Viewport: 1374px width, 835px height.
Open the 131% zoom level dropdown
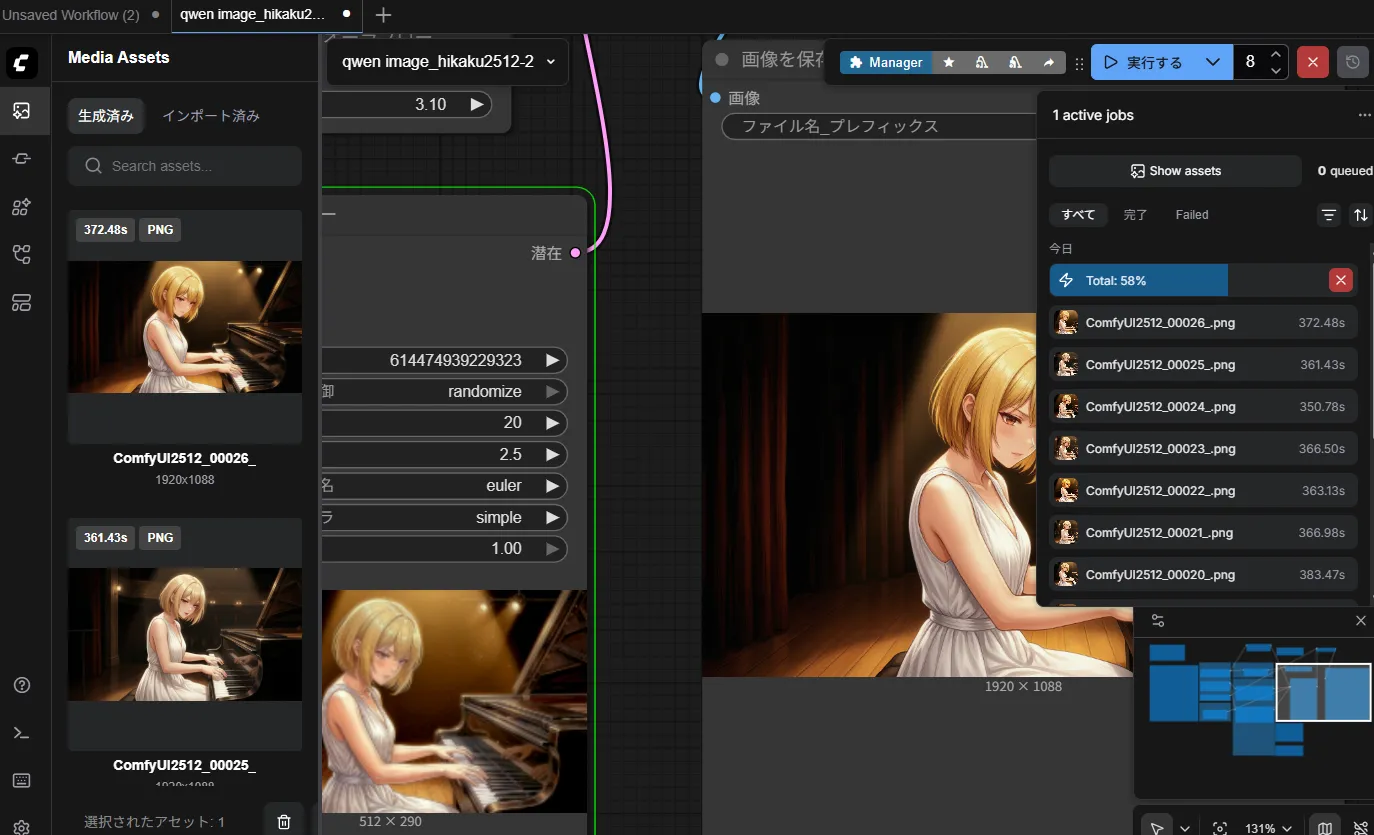[x=1265, y=828]
